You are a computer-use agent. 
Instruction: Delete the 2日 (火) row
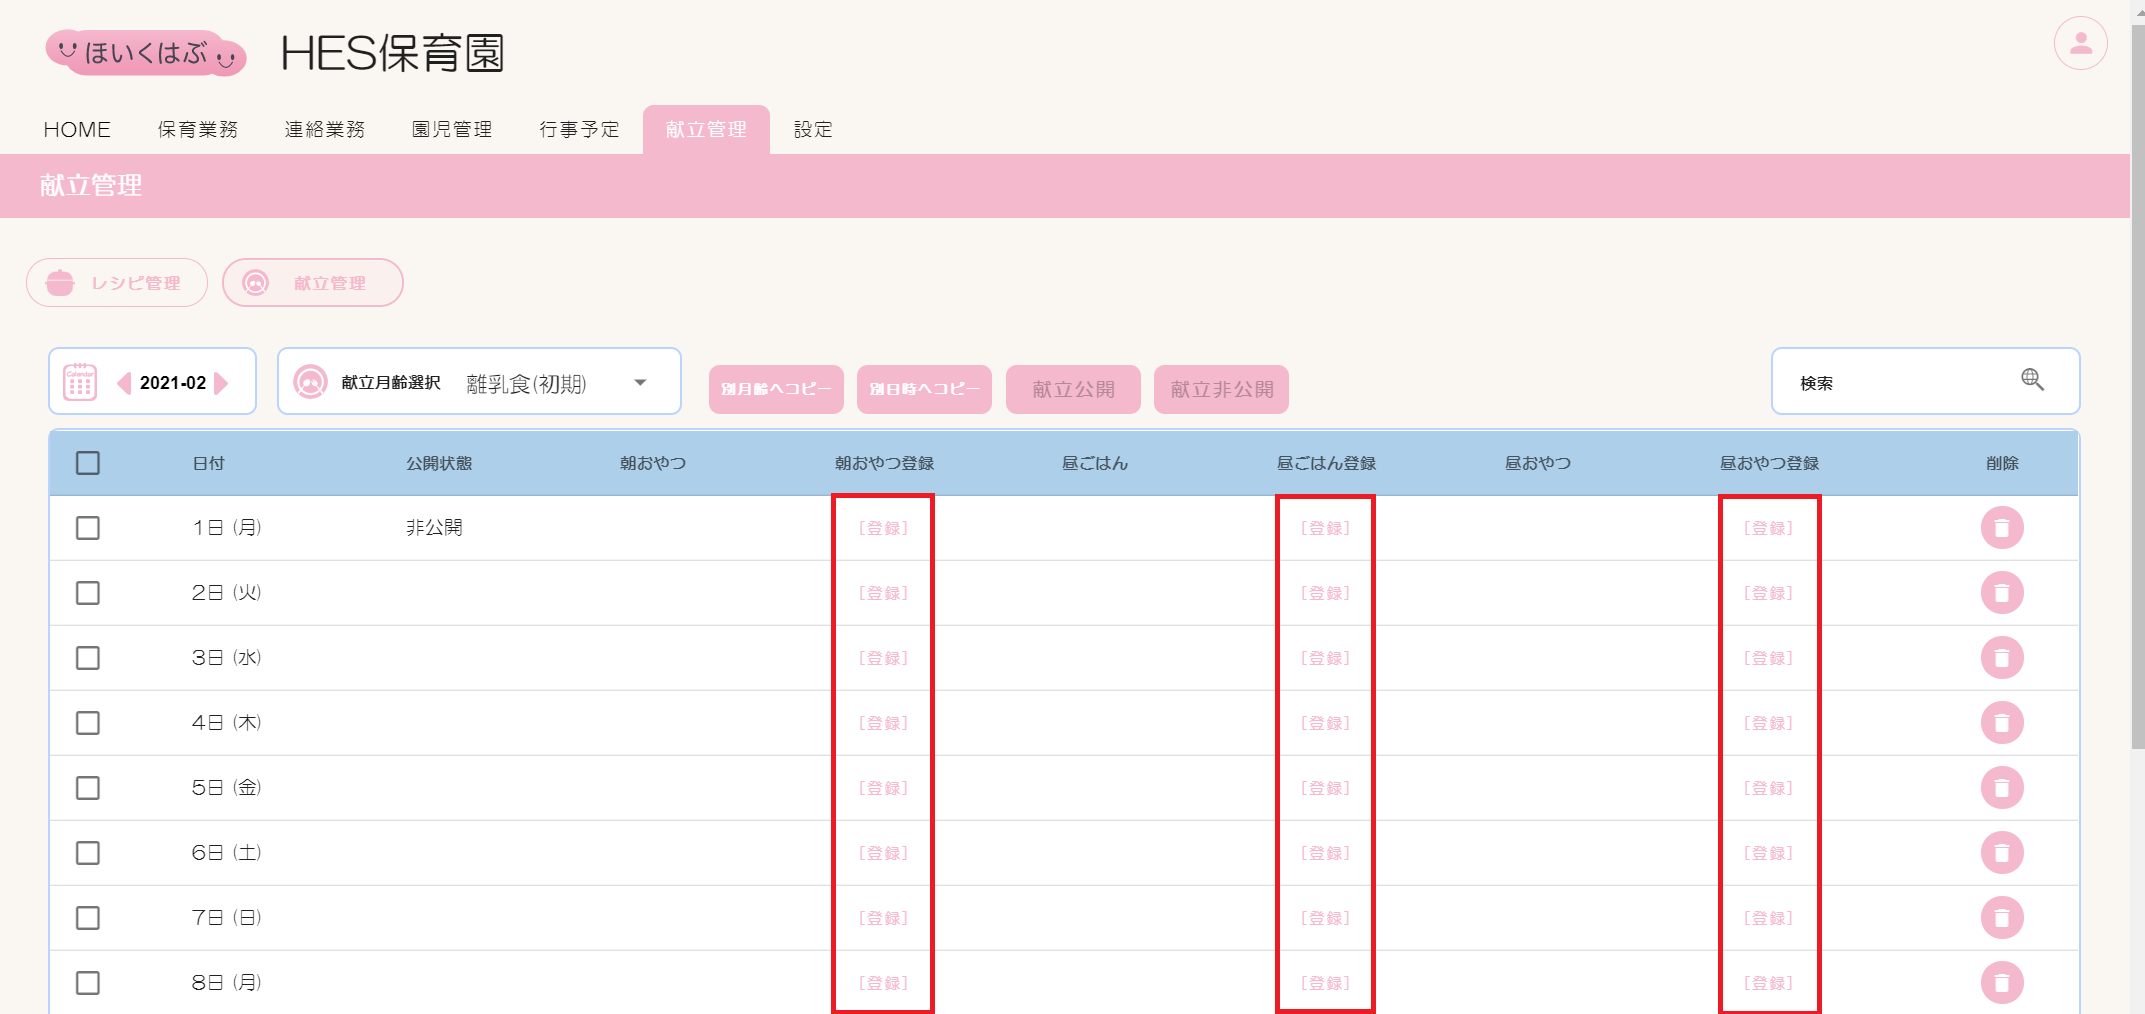[2002, 593]
